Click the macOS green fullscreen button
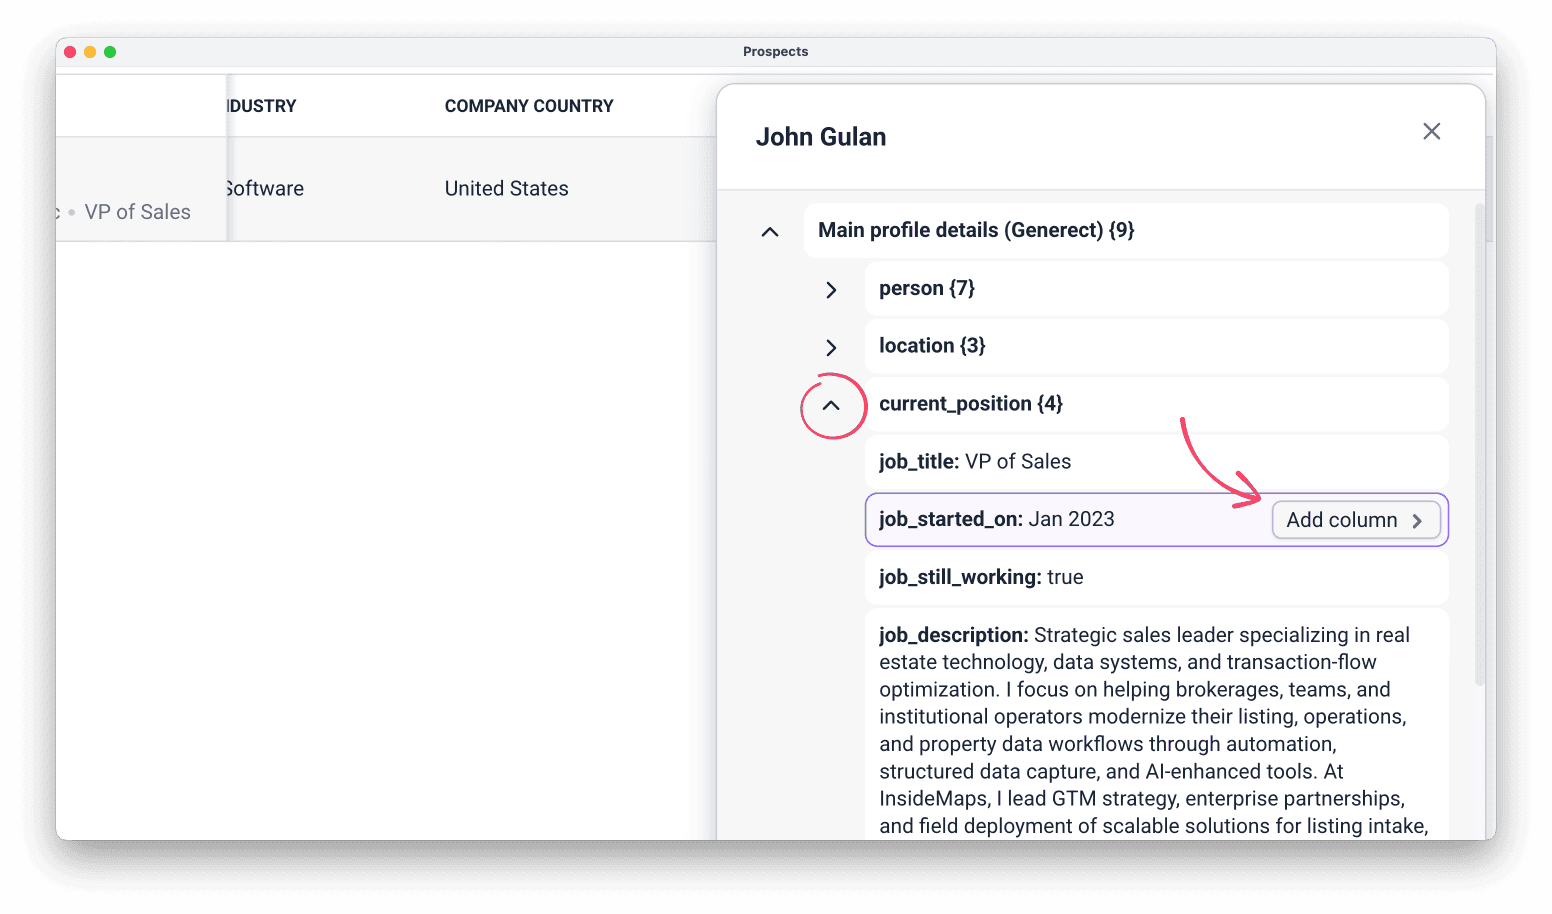Image resolution: width=1552 pixels, height=914 pixels. point(110,52)
